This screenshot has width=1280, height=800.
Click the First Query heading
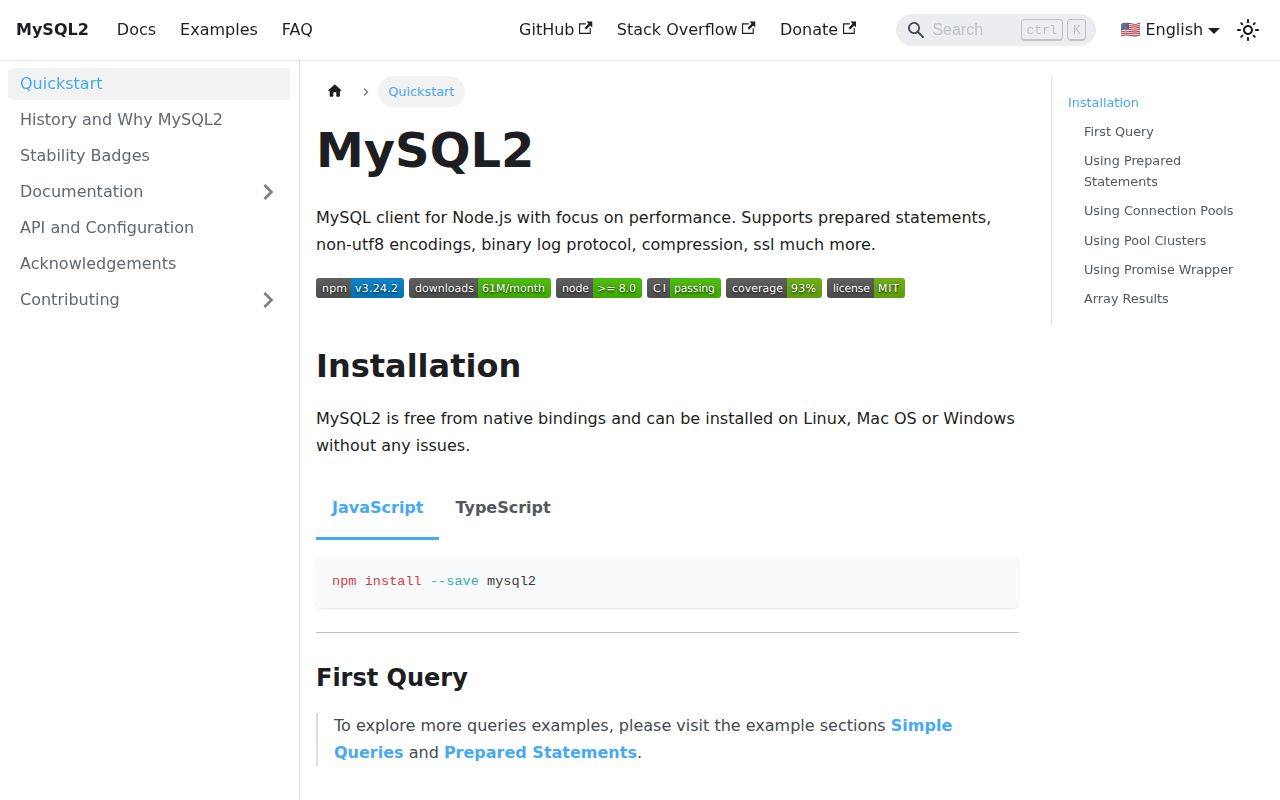pyautogui.click(x=392, y=677)
